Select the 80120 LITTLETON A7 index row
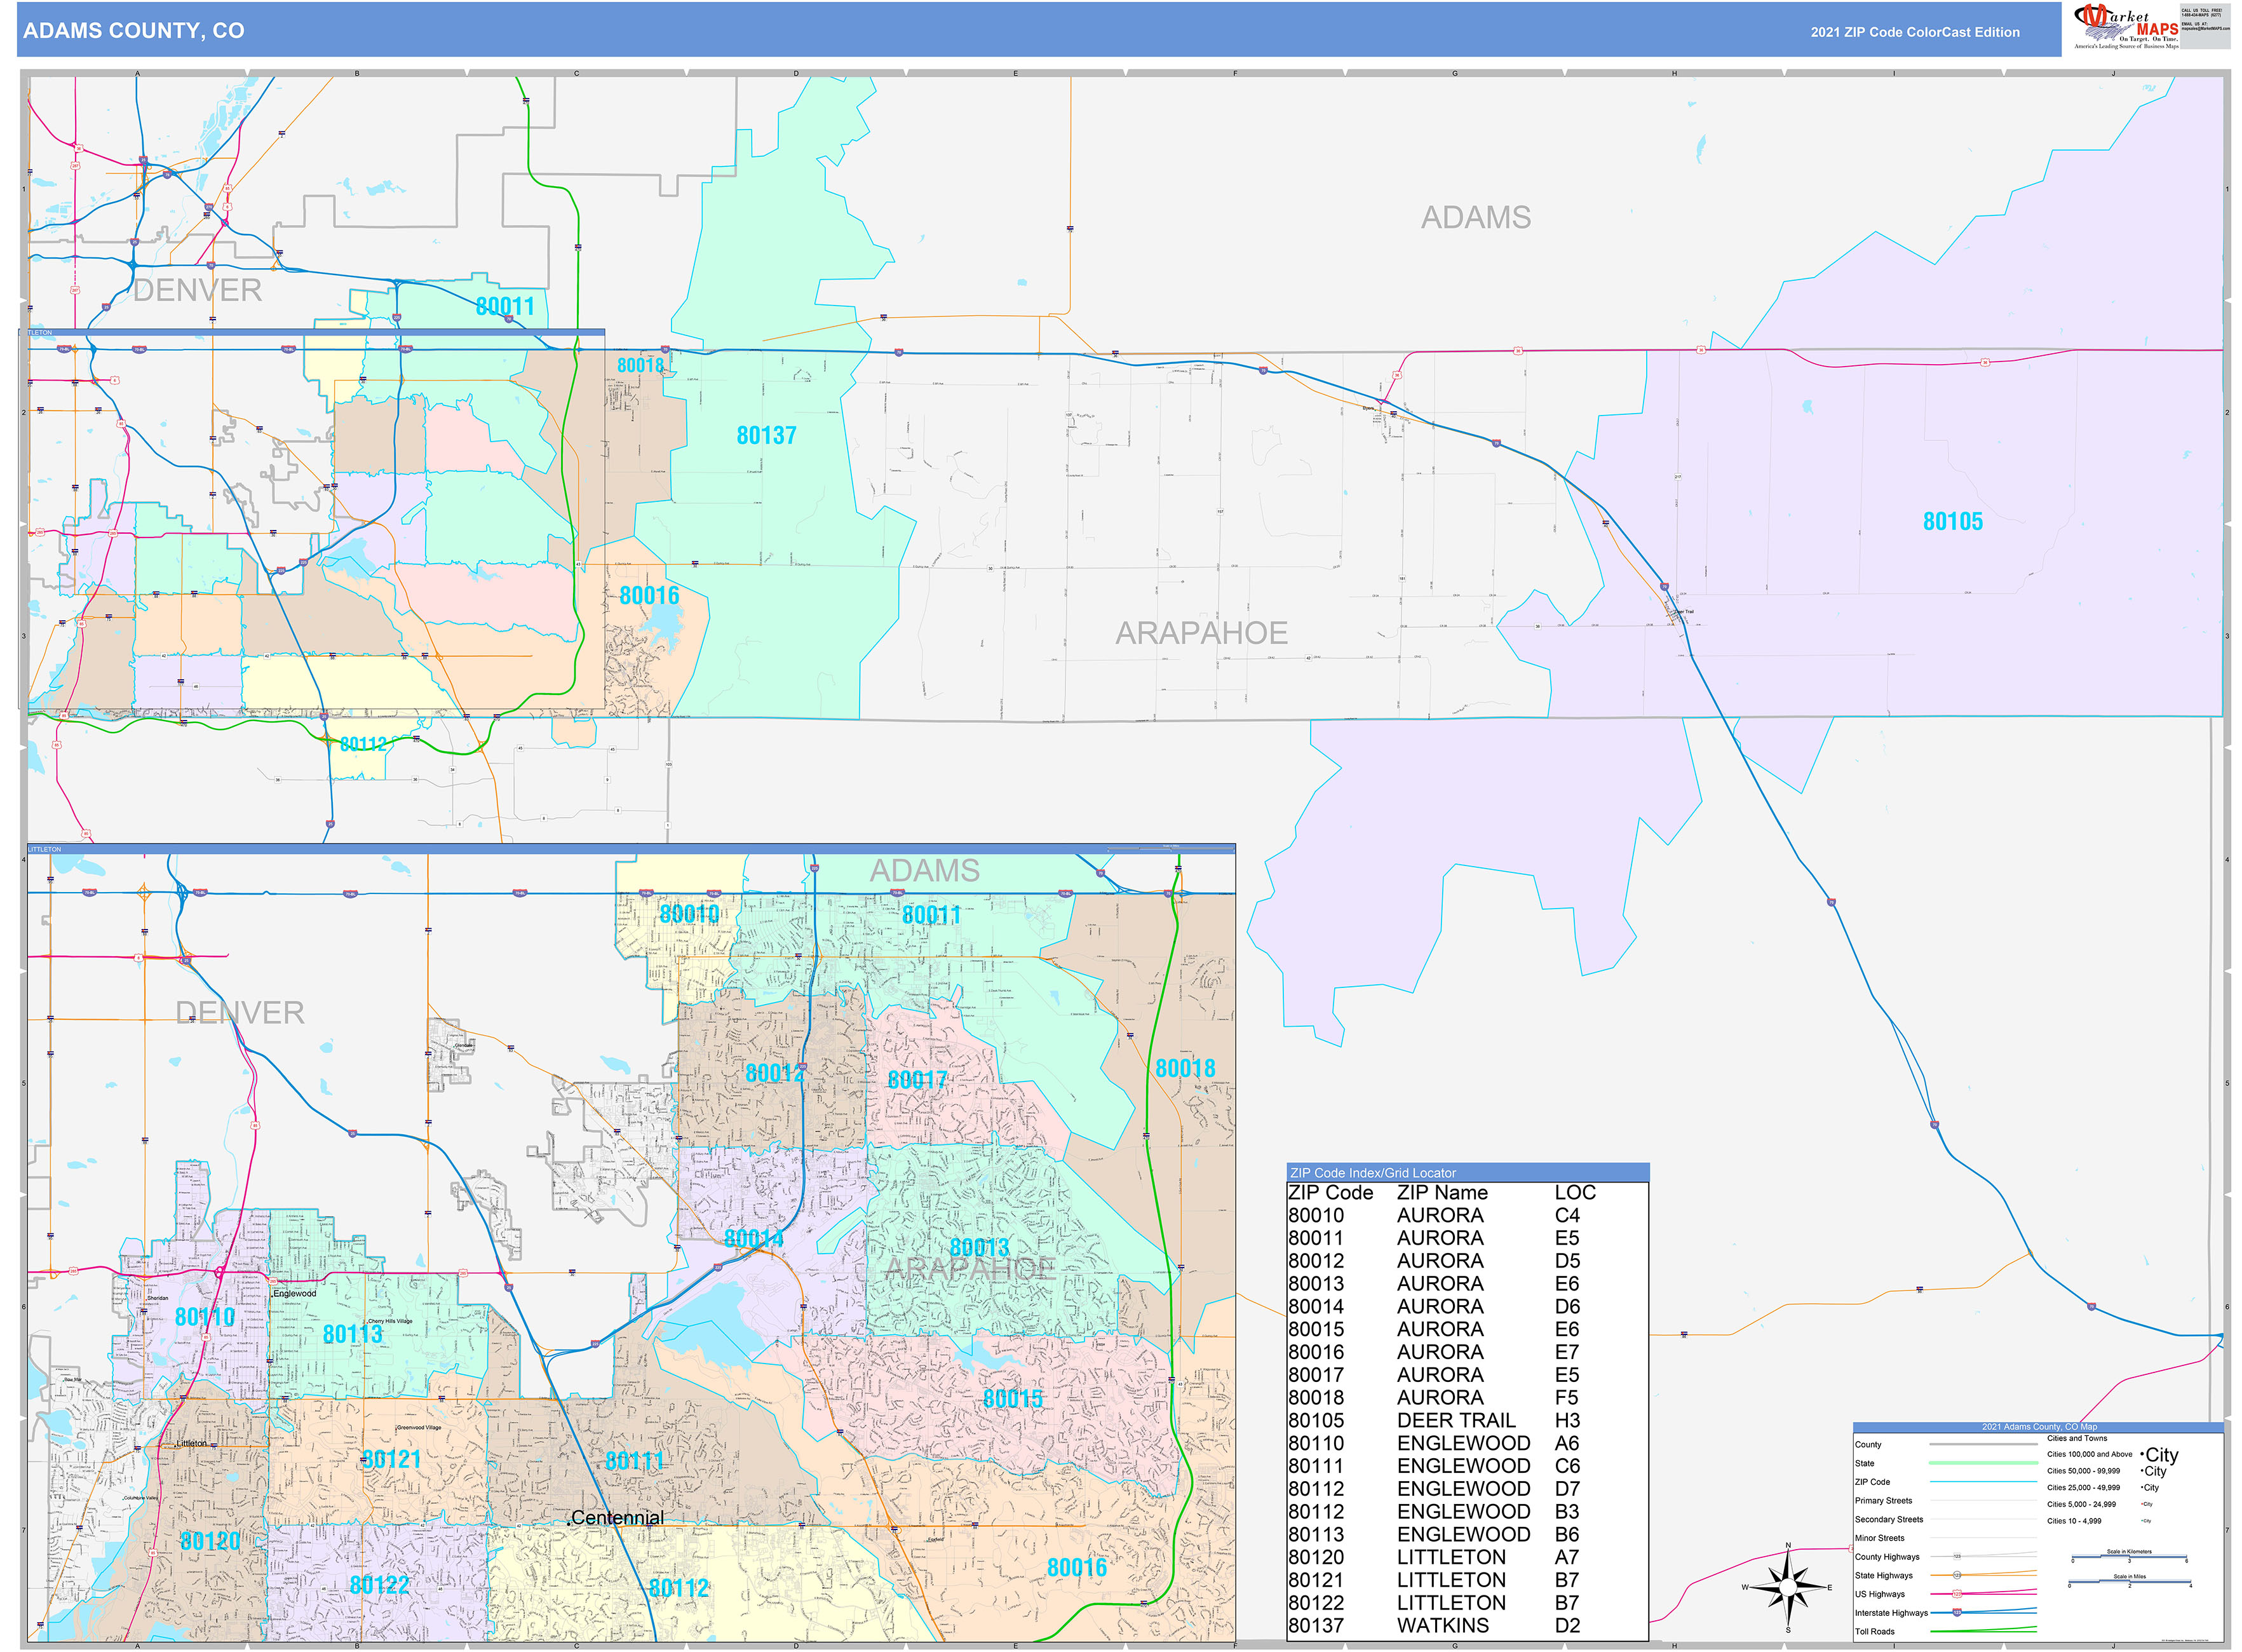The image size is (2242, 1652). click(x=1467, y=1558)
